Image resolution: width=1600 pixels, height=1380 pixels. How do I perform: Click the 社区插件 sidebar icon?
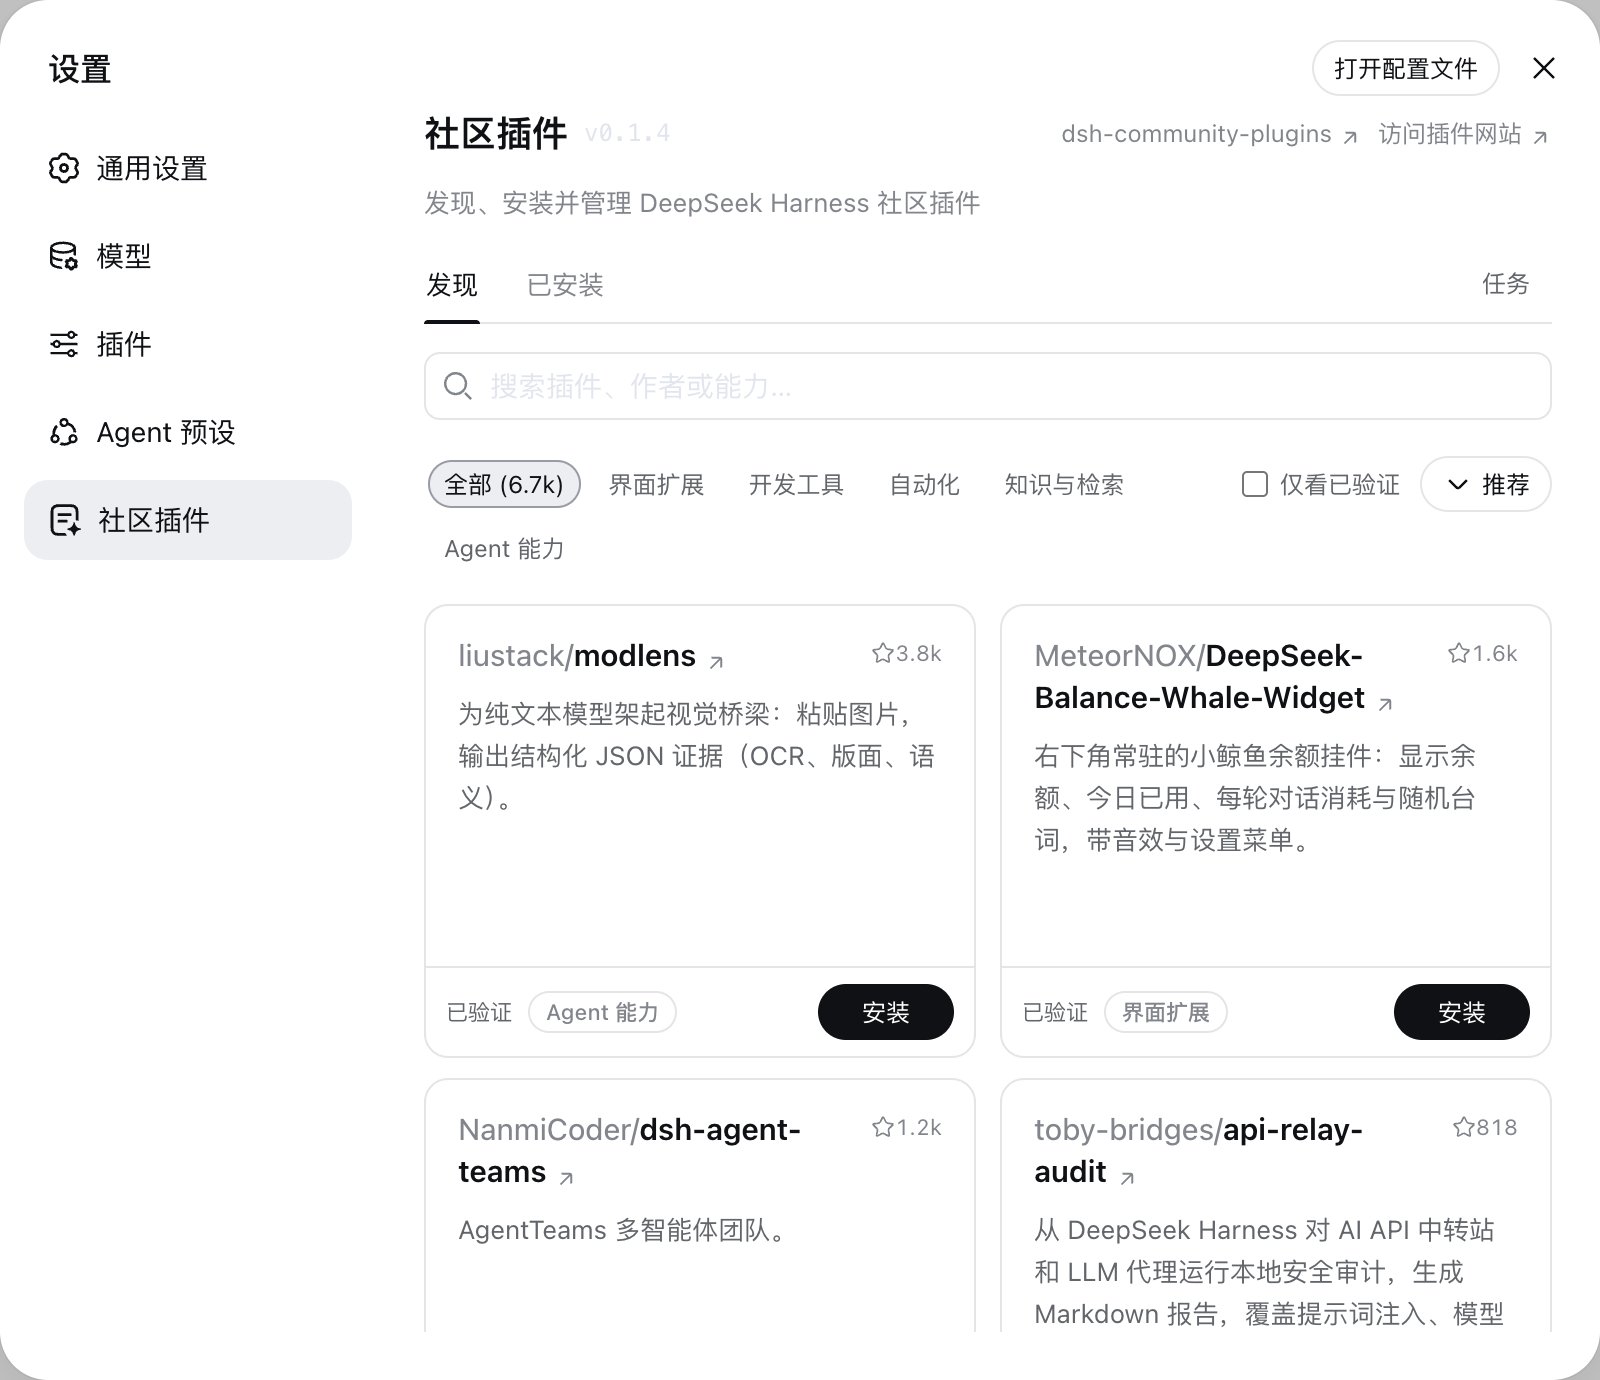click(65, 520)
